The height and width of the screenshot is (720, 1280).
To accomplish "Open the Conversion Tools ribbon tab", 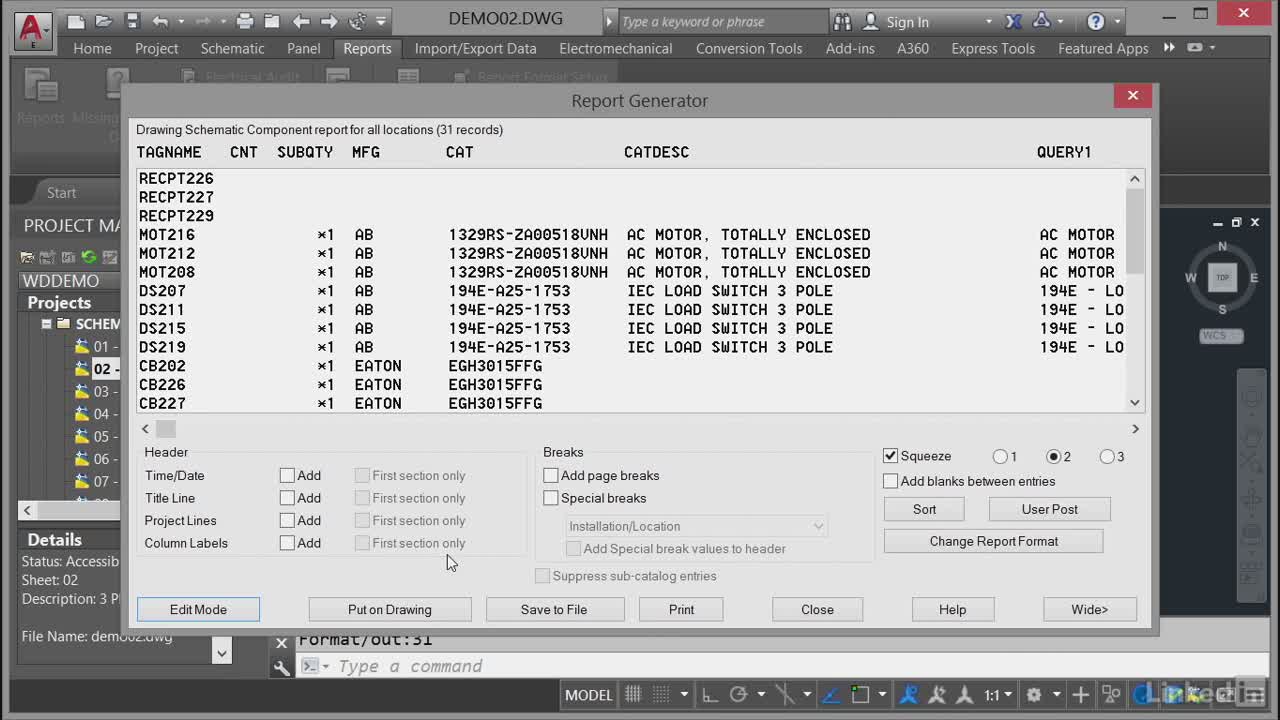I will [x=749, y=48].
